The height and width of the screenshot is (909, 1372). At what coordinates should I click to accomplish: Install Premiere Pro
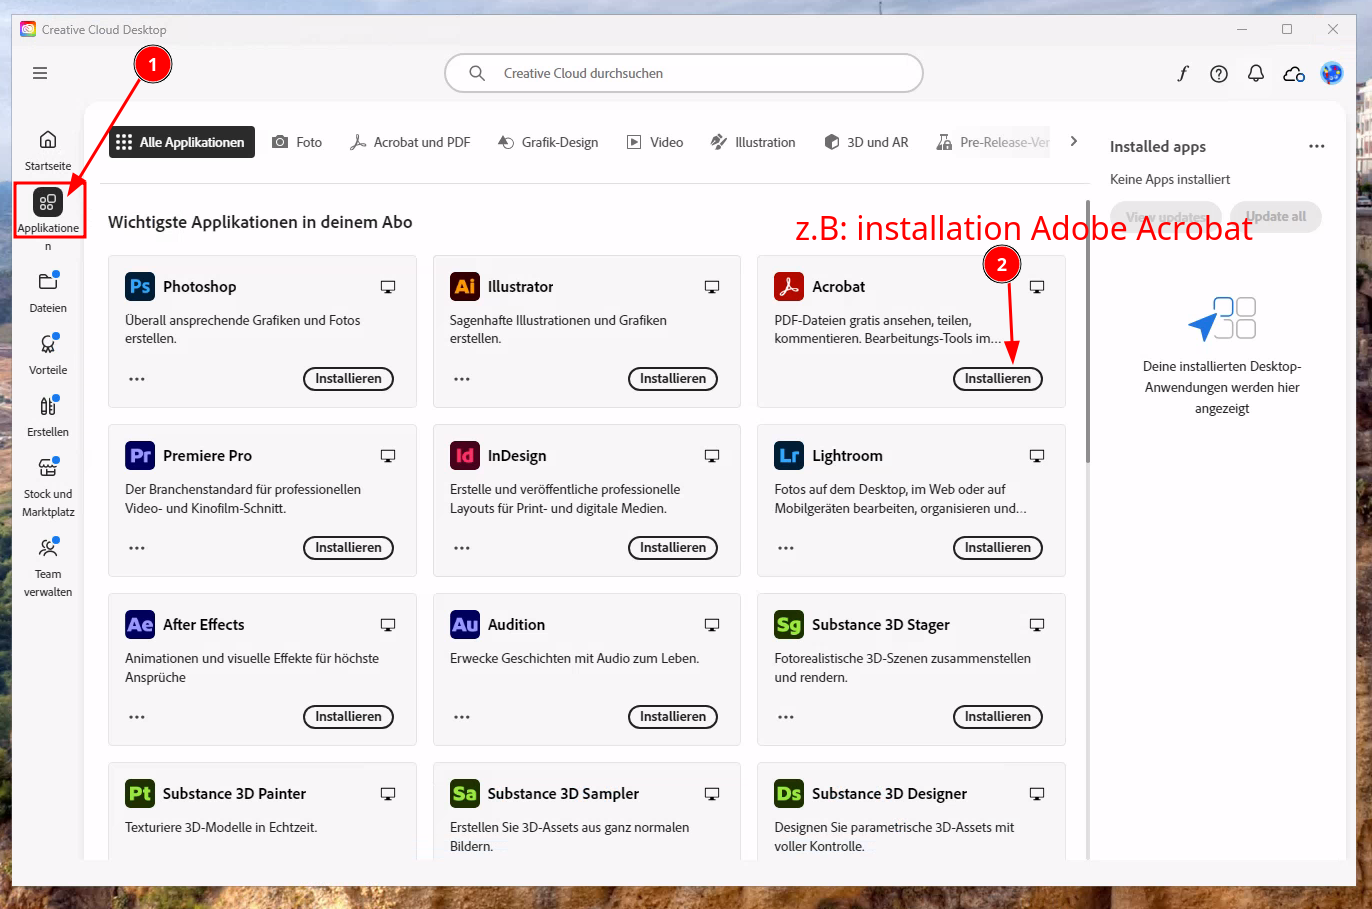coord(348,548)
